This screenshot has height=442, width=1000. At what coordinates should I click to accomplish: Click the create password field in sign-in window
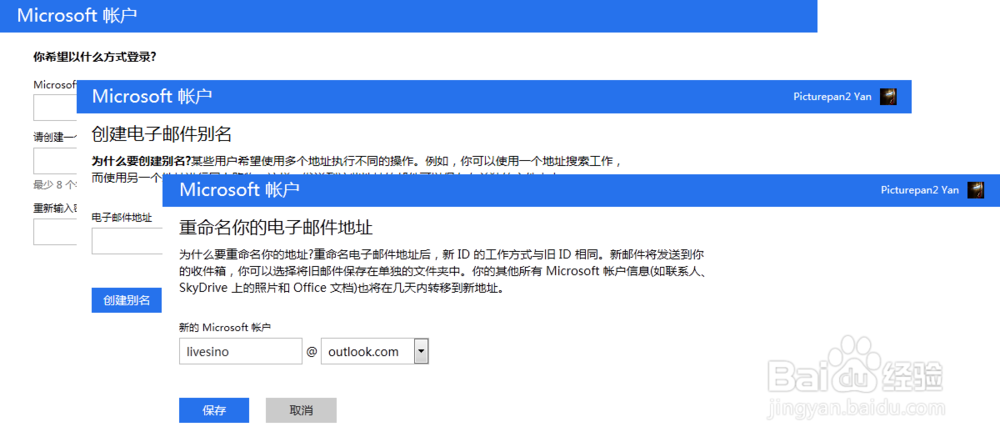click(55, 161)
